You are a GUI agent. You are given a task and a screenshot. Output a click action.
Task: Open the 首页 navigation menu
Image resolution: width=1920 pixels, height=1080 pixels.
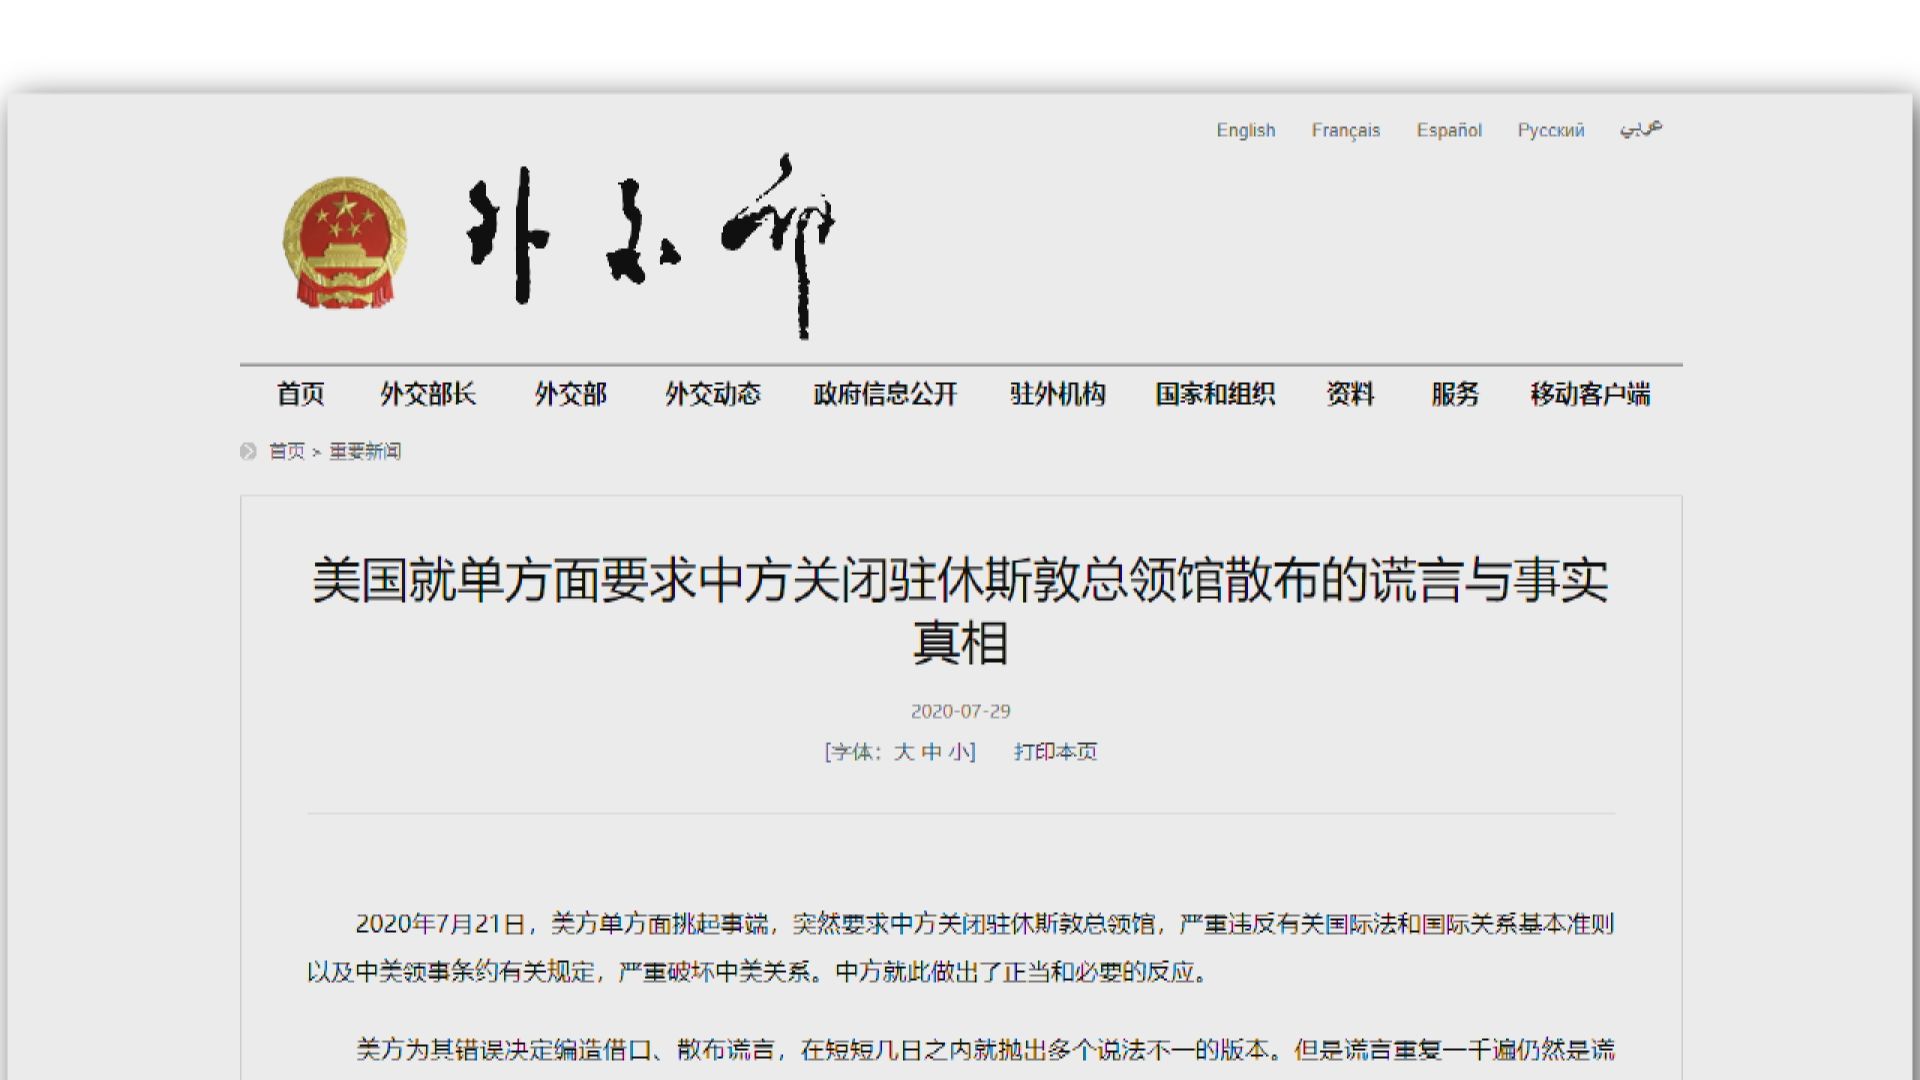[302, 394]
